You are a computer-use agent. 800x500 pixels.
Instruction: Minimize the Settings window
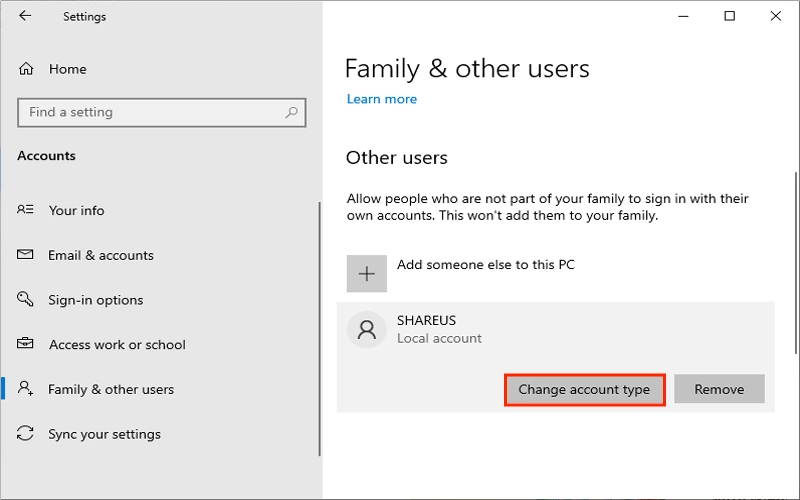click(x=684, y=16)
